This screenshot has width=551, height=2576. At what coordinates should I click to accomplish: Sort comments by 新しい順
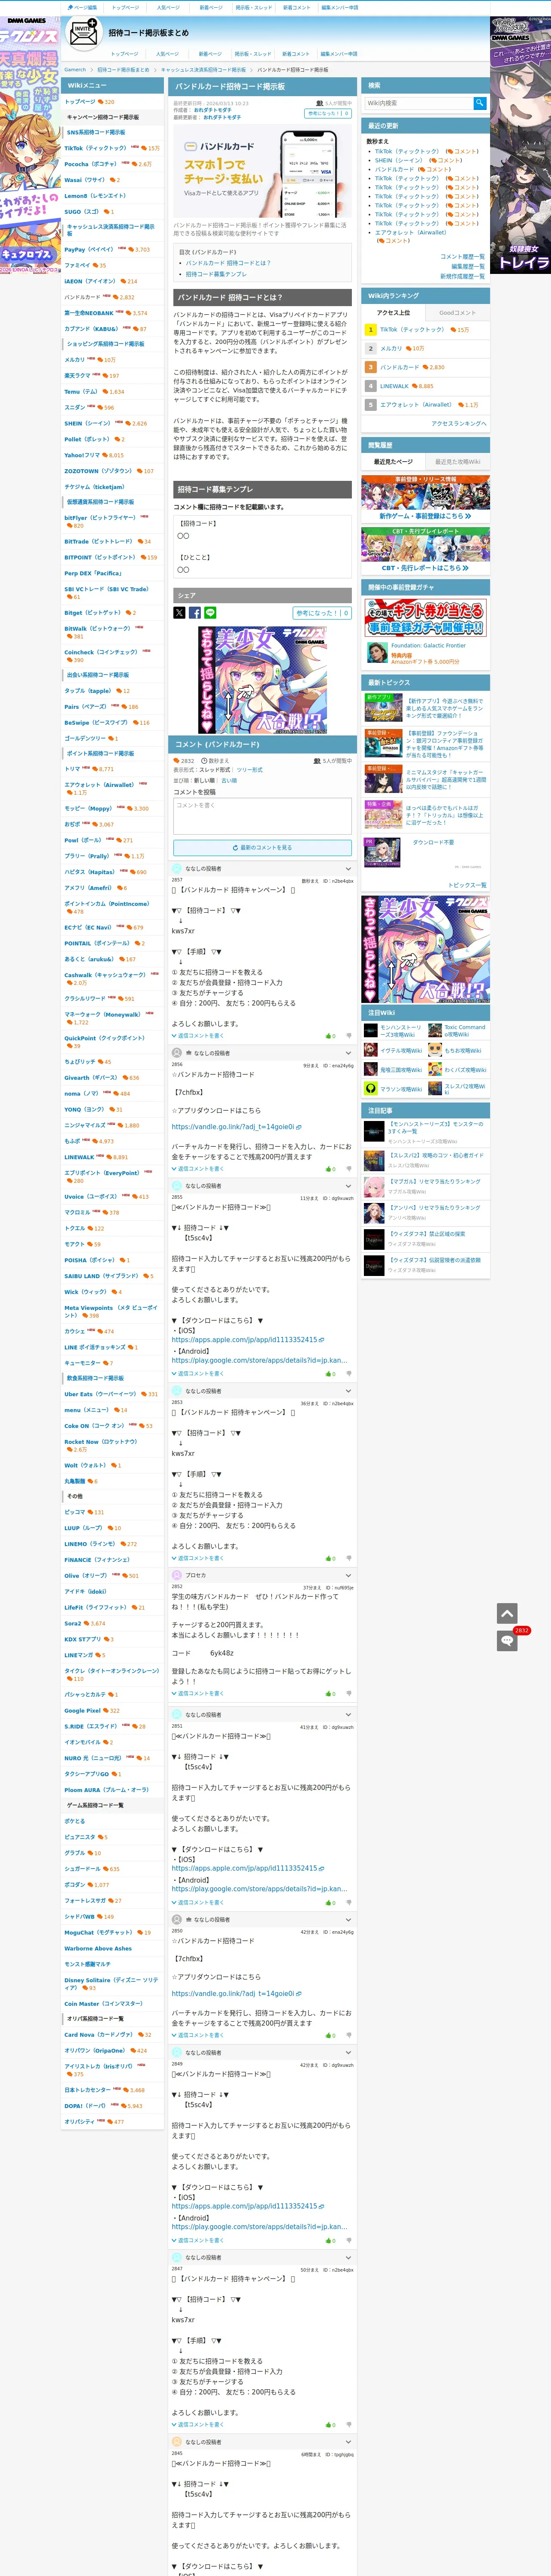206,780
